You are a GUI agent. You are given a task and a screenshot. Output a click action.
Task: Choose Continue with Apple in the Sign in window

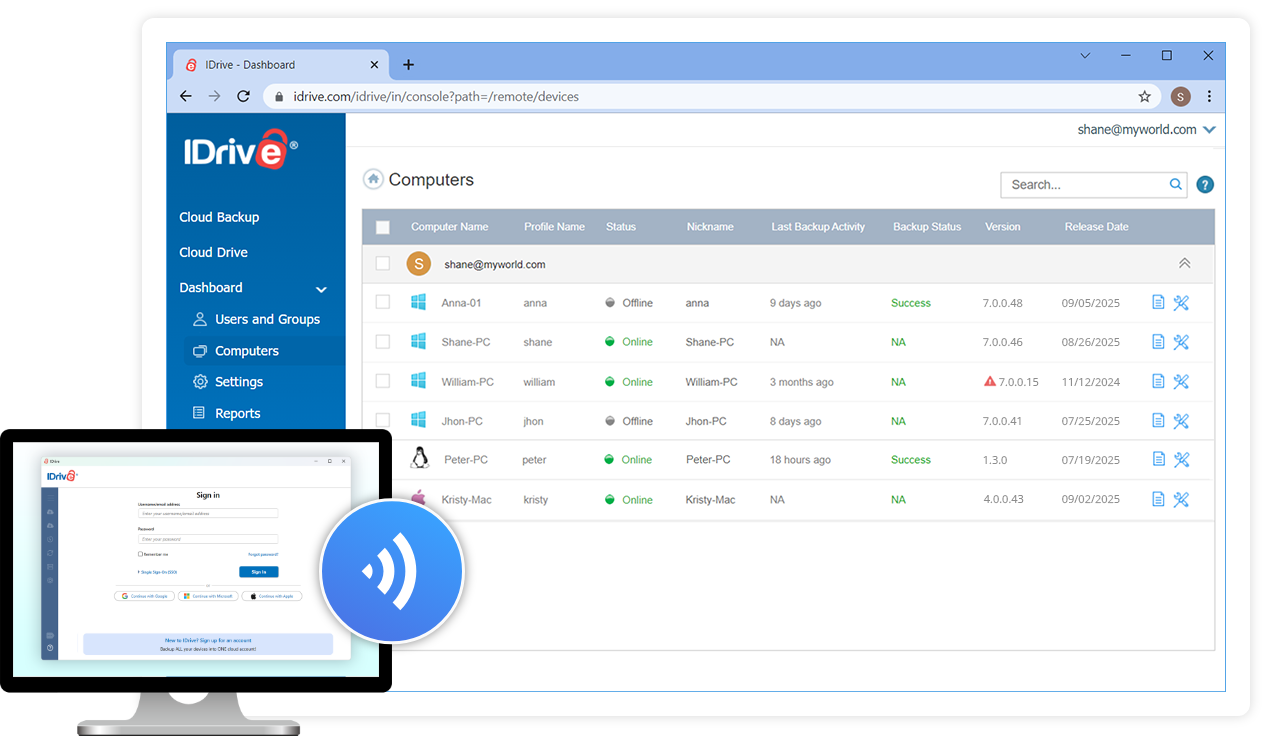pos(272,596)
